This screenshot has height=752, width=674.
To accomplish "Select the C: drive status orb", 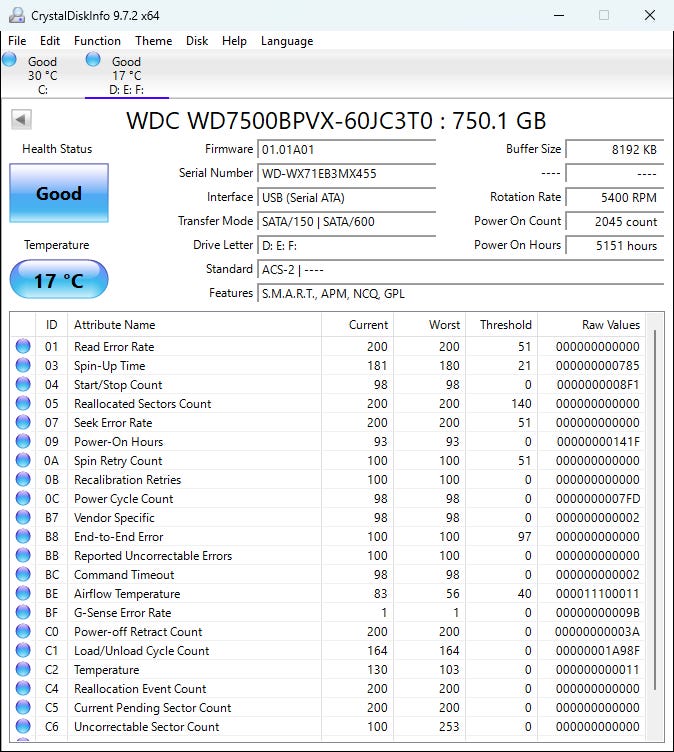I will [x=10, y=60].
